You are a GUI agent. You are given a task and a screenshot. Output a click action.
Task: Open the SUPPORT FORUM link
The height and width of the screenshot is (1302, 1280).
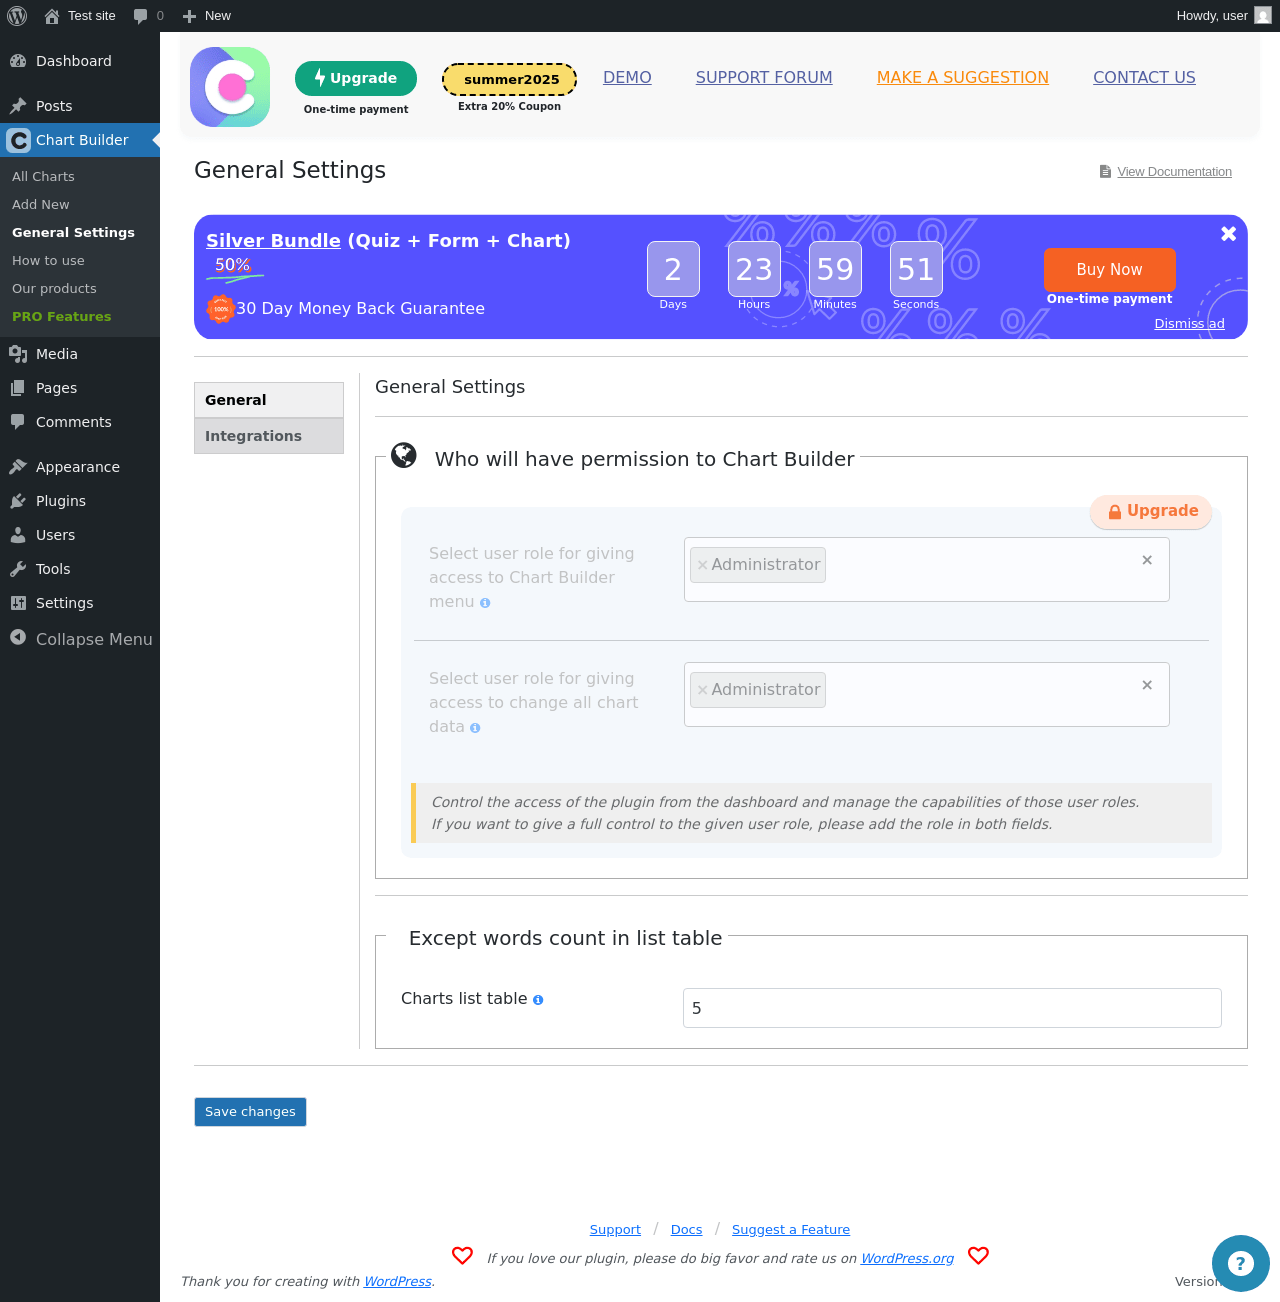[x=764, y=77]
